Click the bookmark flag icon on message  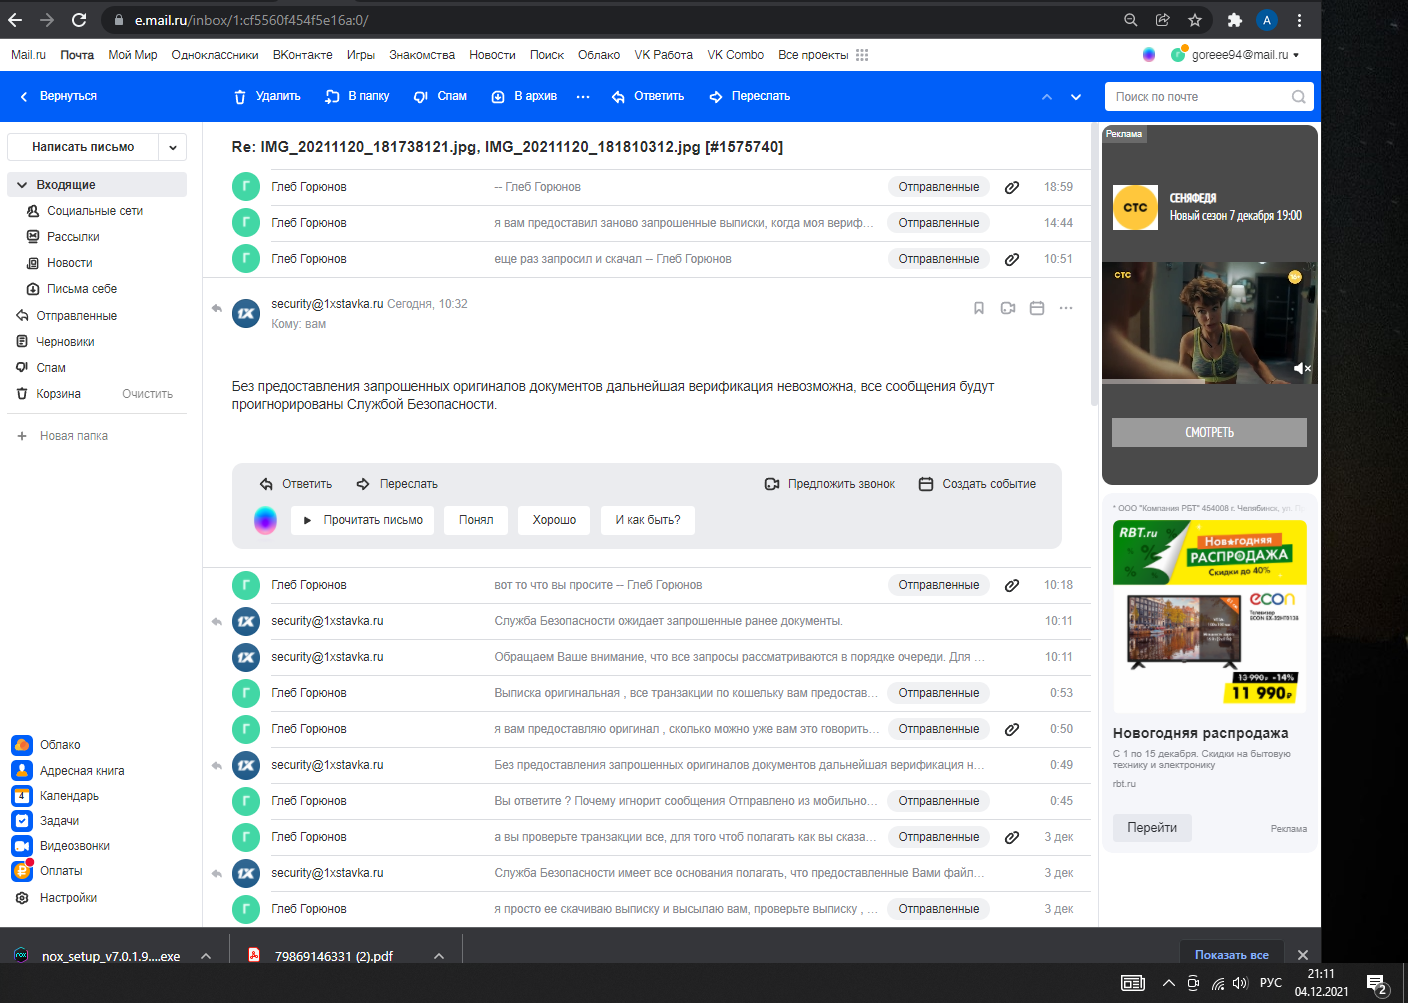pyautogui.click(x=979, y=309)
